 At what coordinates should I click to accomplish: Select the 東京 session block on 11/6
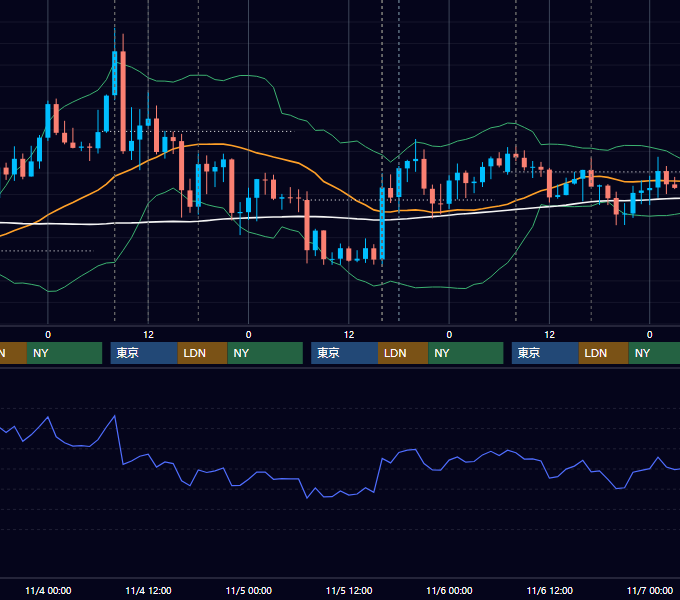click(545, 353)
